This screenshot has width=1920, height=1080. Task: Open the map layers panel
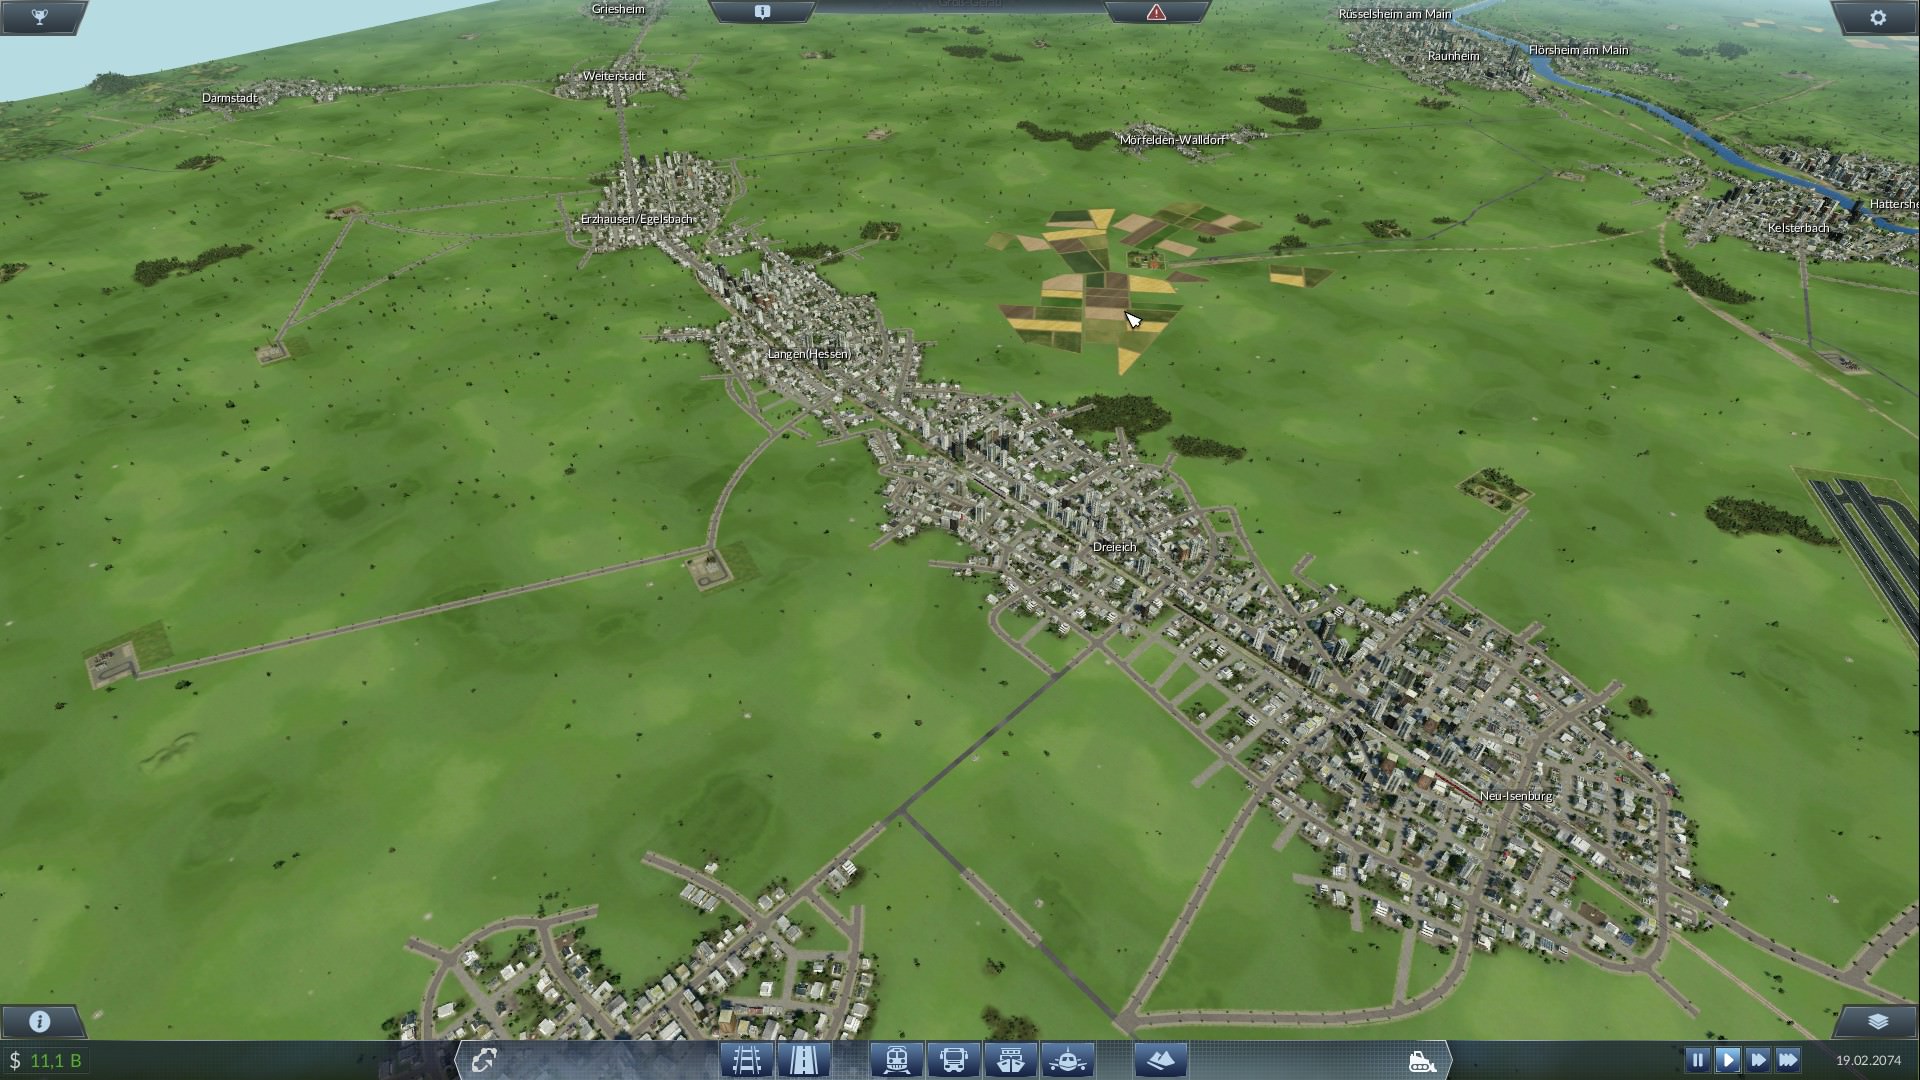click(x=1877, y=1021)
